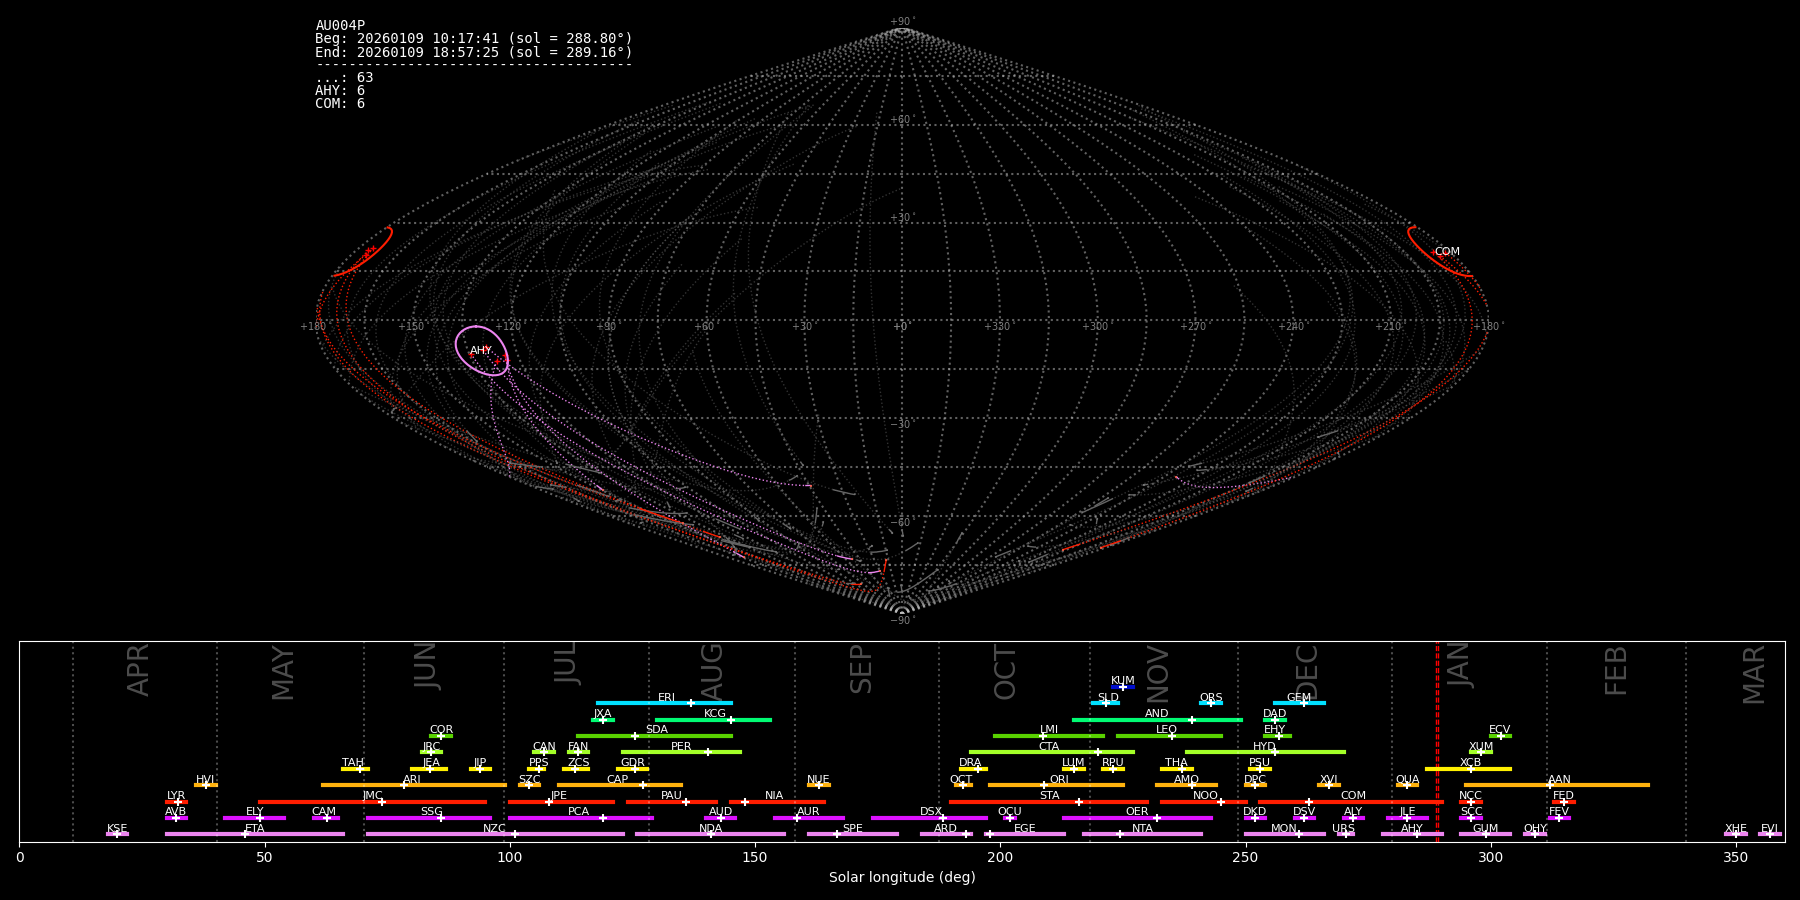Image resolution: width=1800 pixels, height=900 pixels.
Task: Click the peak marker on ORI bar
Action: [x=1044, y=785]
